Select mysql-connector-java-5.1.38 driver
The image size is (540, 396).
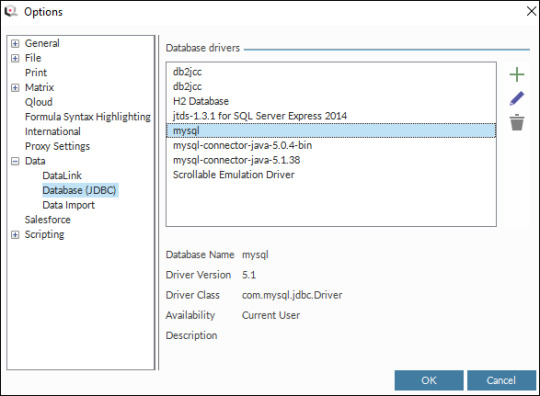coord(331,160)
